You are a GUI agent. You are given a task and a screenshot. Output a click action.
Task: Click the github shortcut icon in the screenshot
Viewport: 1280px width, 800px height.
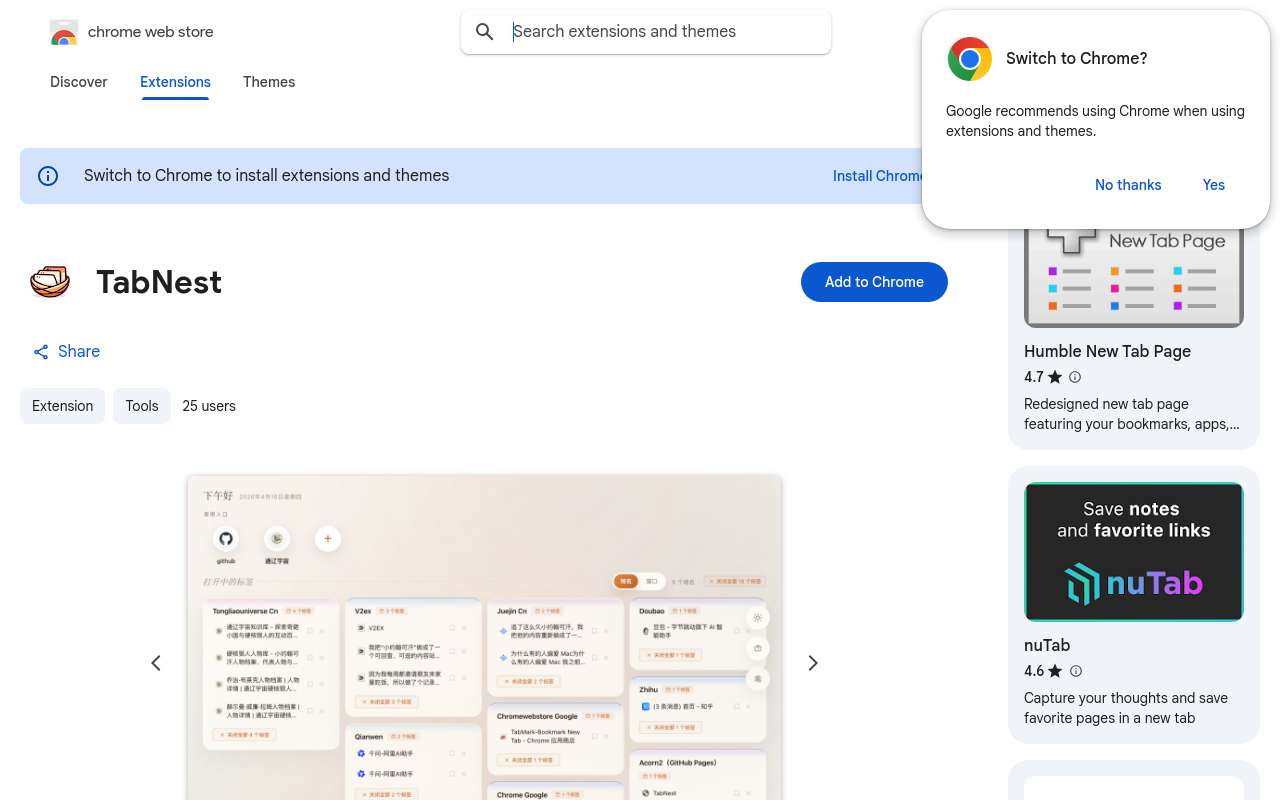coord(226,539)
